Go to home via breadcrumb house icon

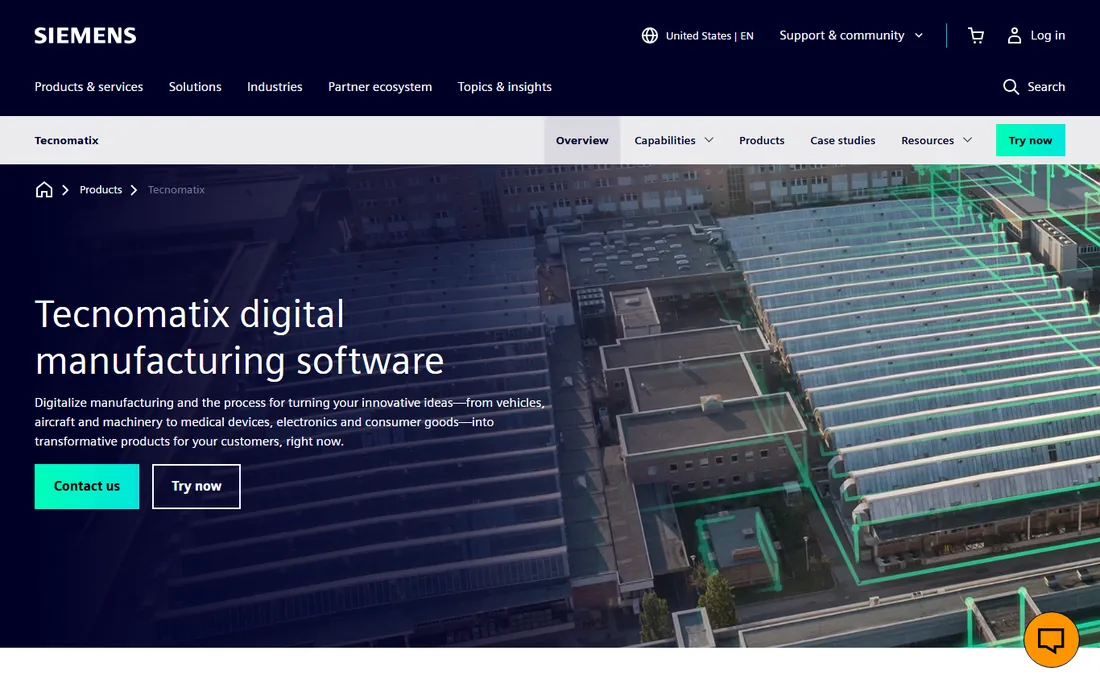[x=44, y=190]
